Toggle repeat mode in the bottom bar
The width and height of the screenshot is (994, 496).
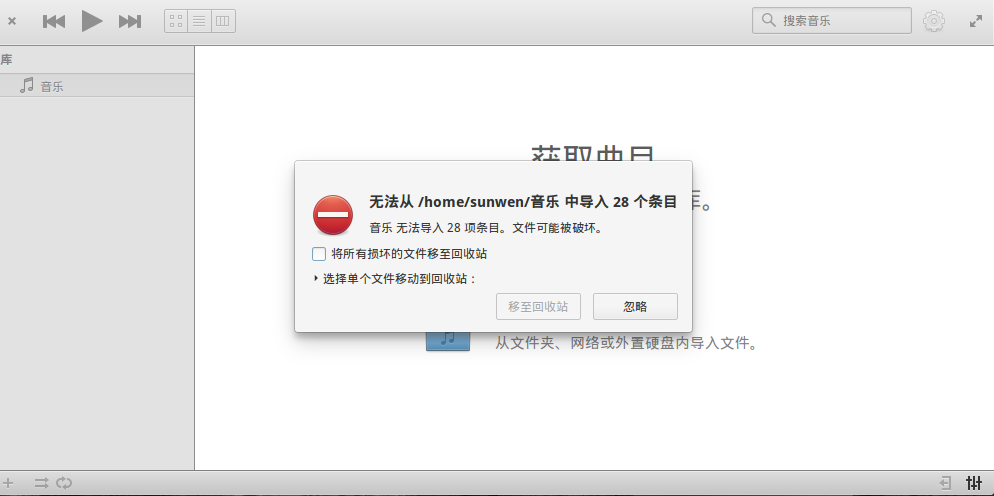(x=64, y=483)
